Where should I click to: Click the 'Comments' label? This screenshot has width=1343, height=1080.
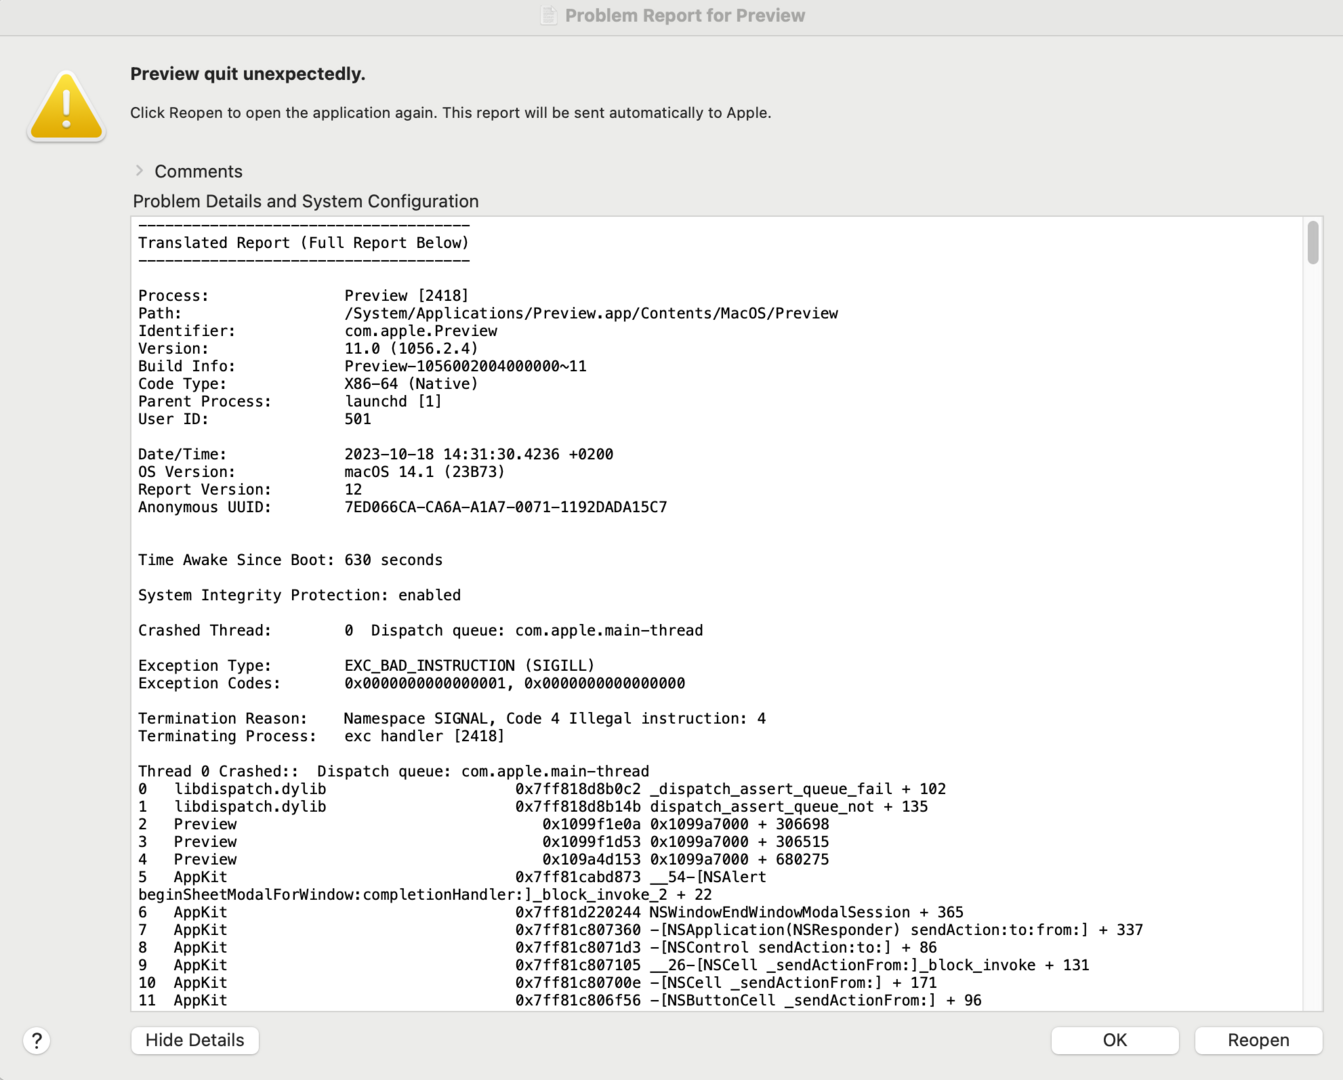[198, 171]
